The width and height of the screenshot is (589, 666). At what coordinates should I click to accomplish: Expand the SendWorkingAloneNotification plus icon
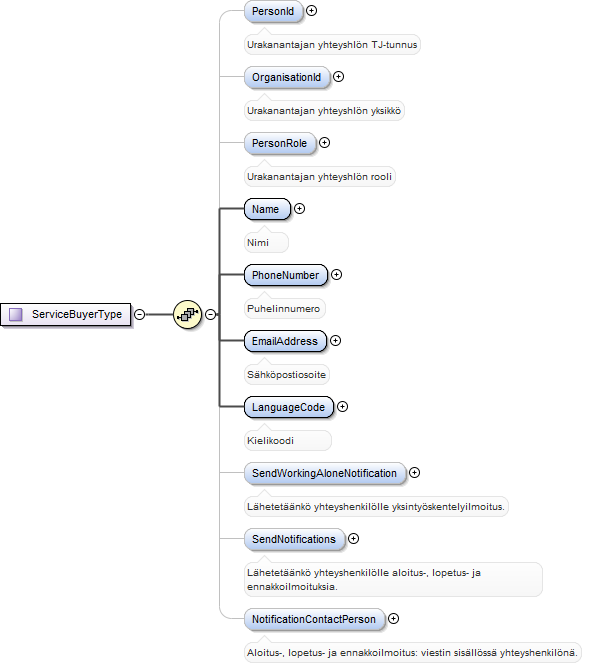(414, 473)
